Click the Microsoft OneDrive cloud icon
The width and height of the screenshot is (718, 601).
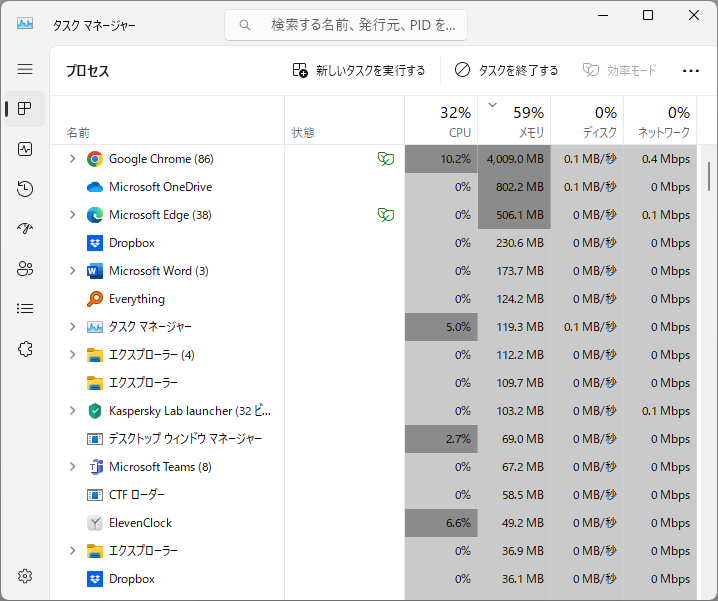pyautogui.click(x=95, y=187)
